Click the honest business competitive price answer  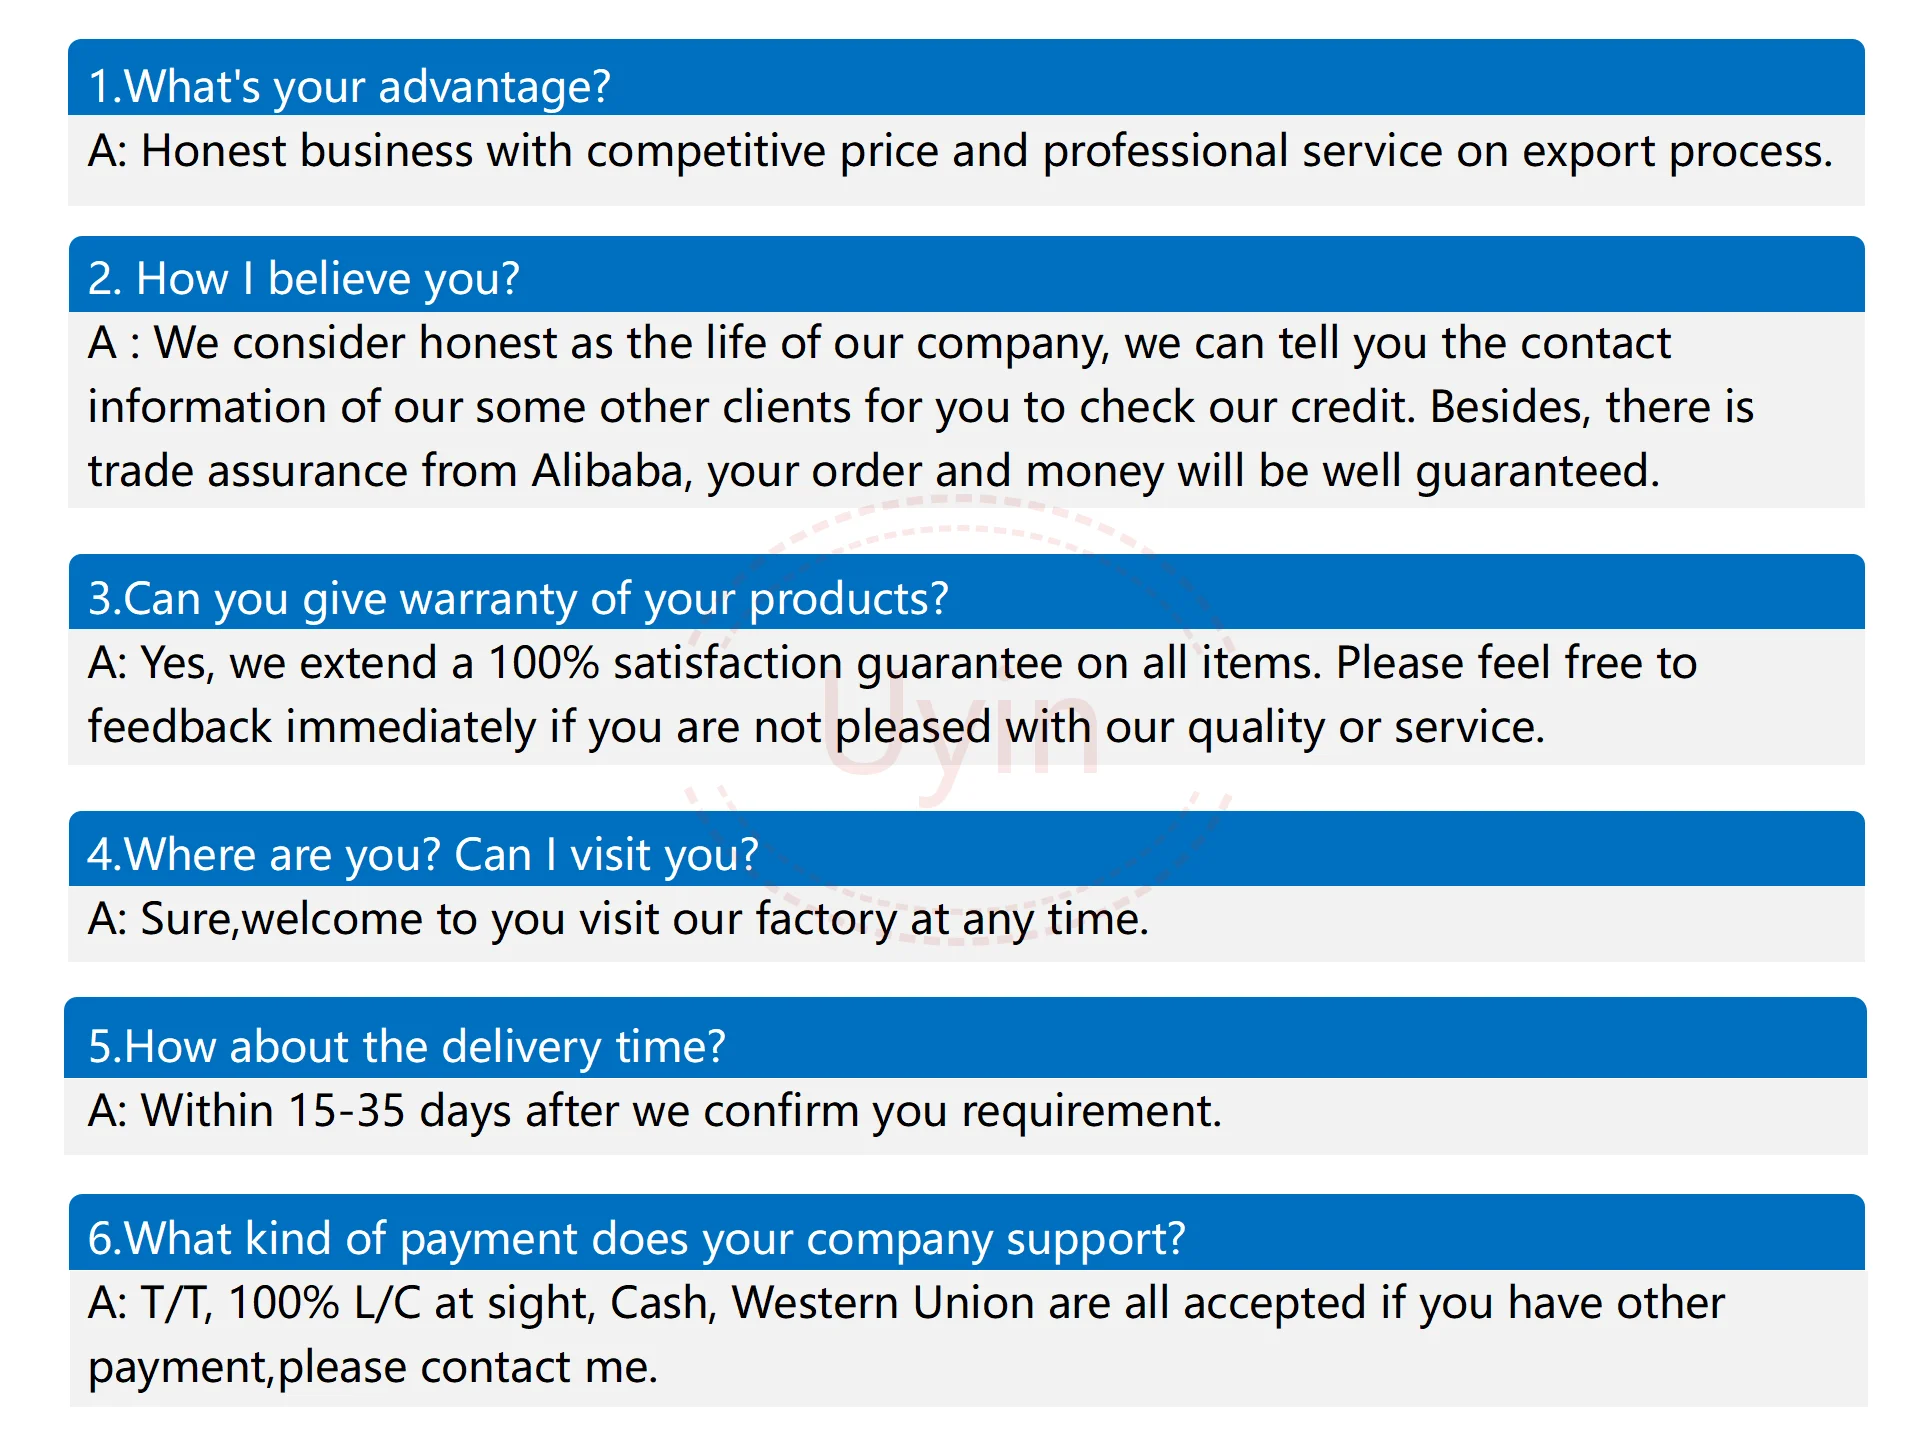pos(960,152)
